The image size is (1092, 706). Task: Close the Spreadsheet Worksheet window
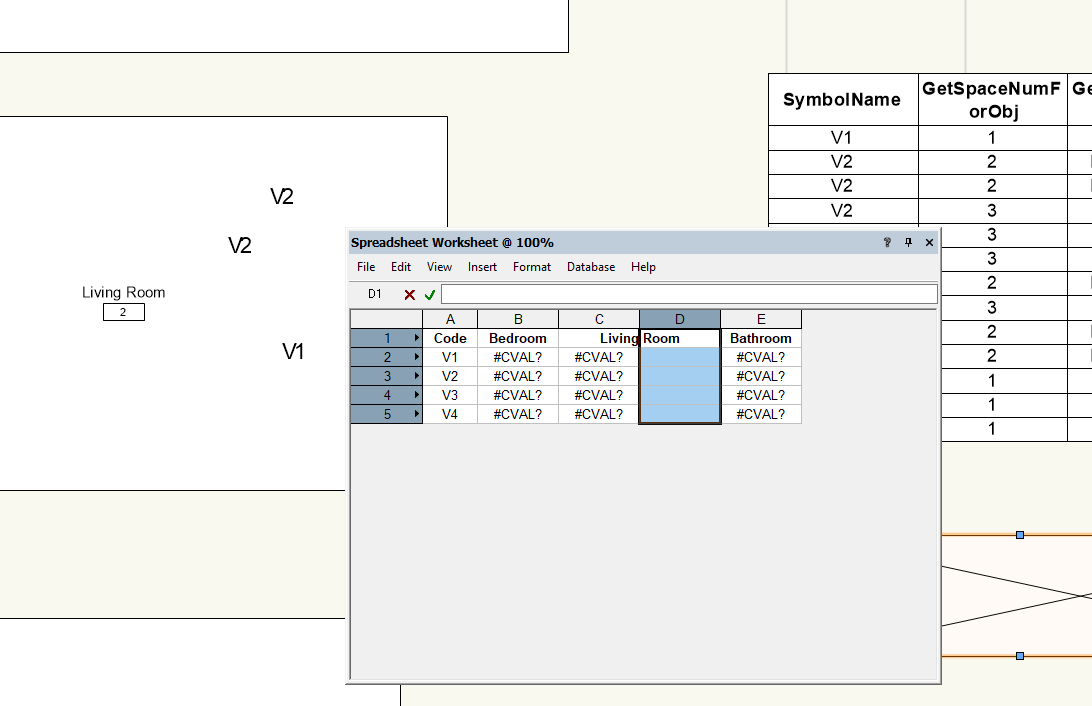[x=929, y=243]
